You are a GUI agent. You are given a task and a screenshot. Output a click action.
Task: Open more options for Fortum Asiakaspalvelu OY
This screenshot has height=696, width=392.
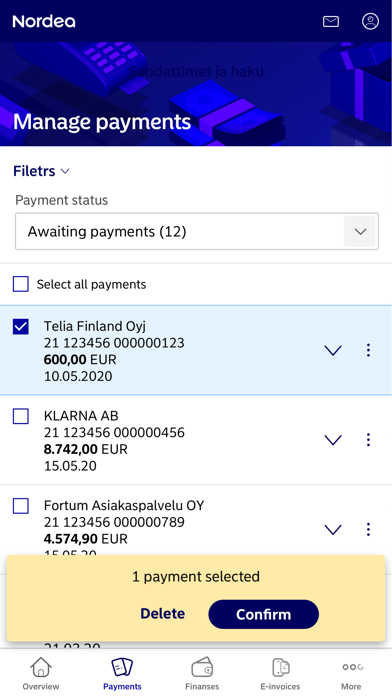(368, 529)
